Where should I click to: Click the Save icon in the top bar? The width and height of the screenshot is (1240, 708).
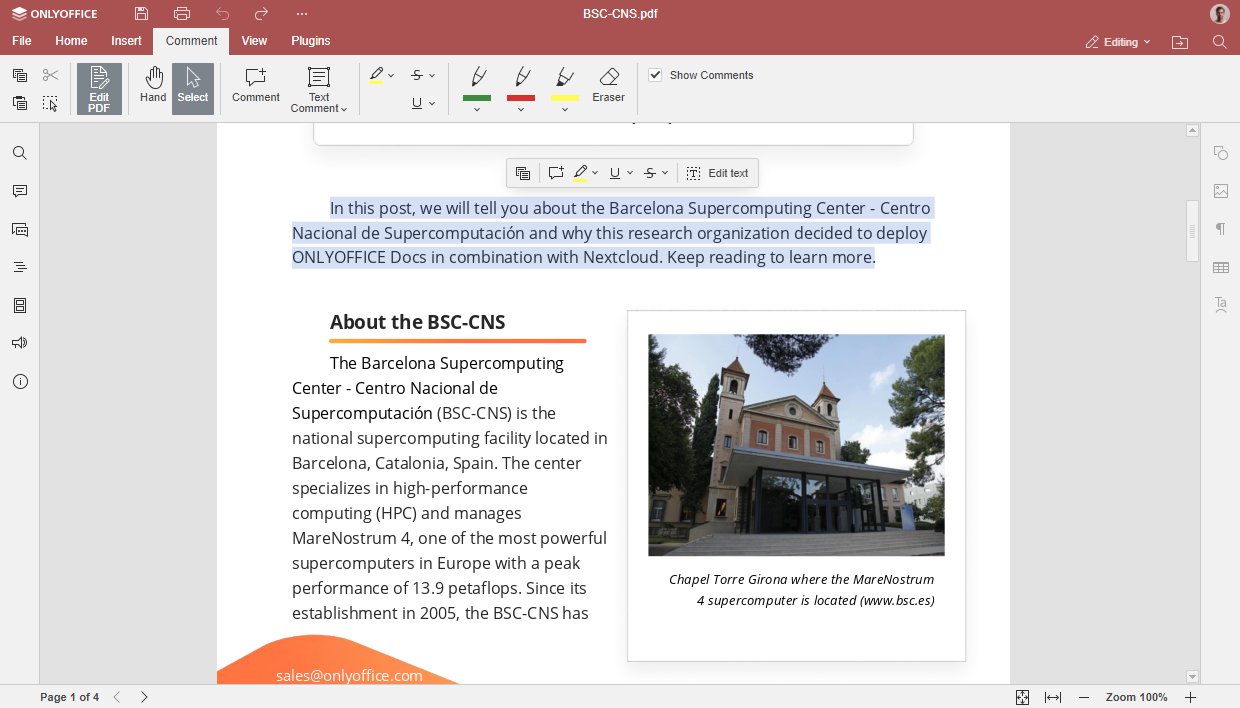point(141,13)
